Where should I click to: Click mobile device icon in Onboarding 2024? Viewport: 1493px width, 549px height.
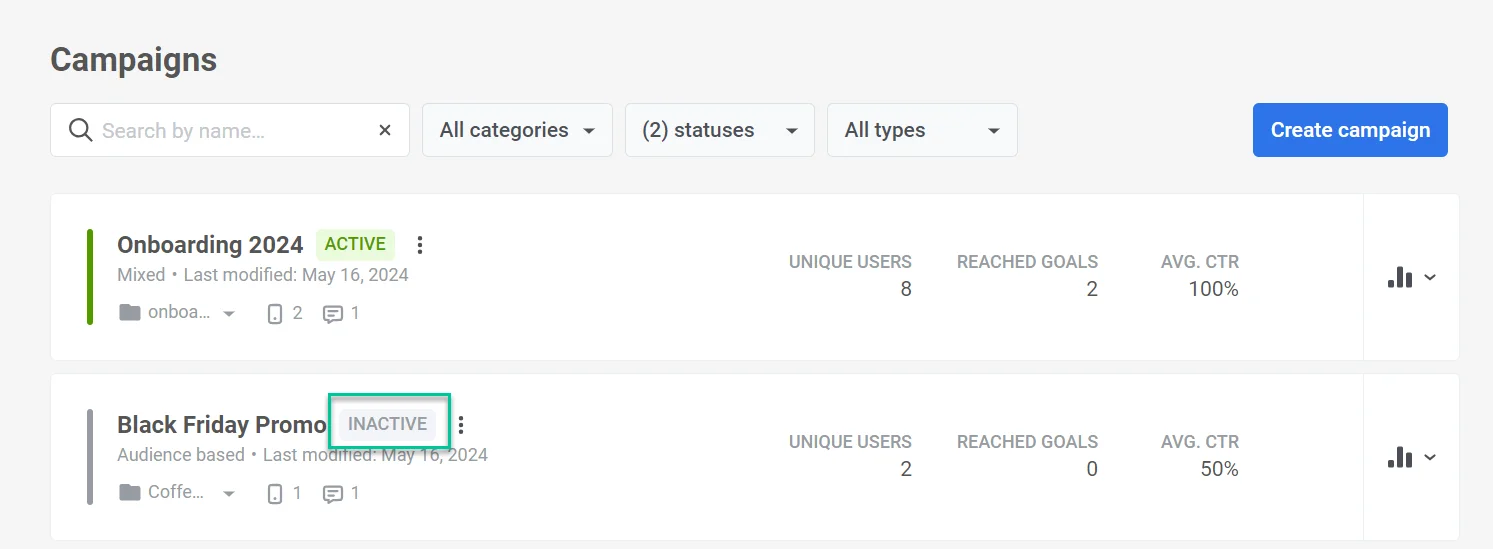coord(275,313)
